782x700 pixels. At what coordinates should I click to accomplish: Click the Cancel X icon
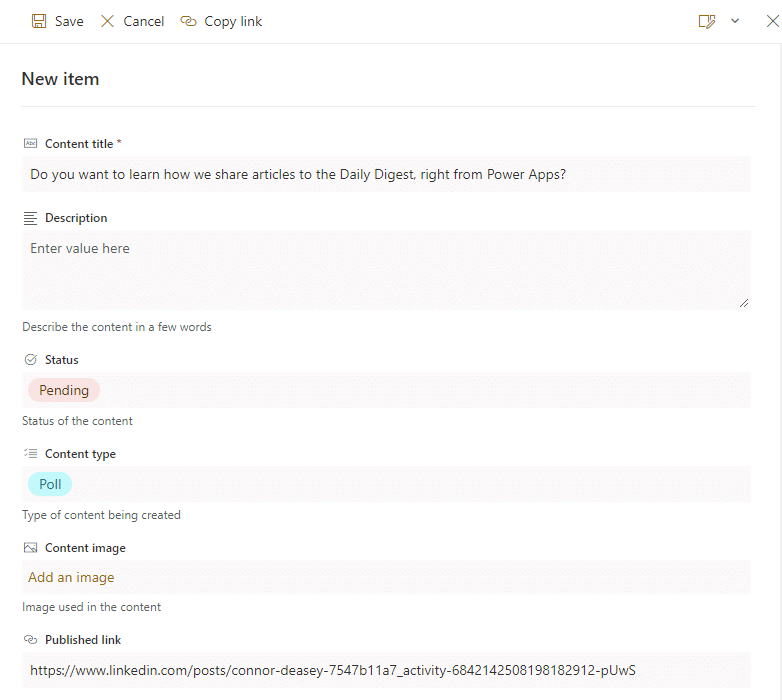108,21
